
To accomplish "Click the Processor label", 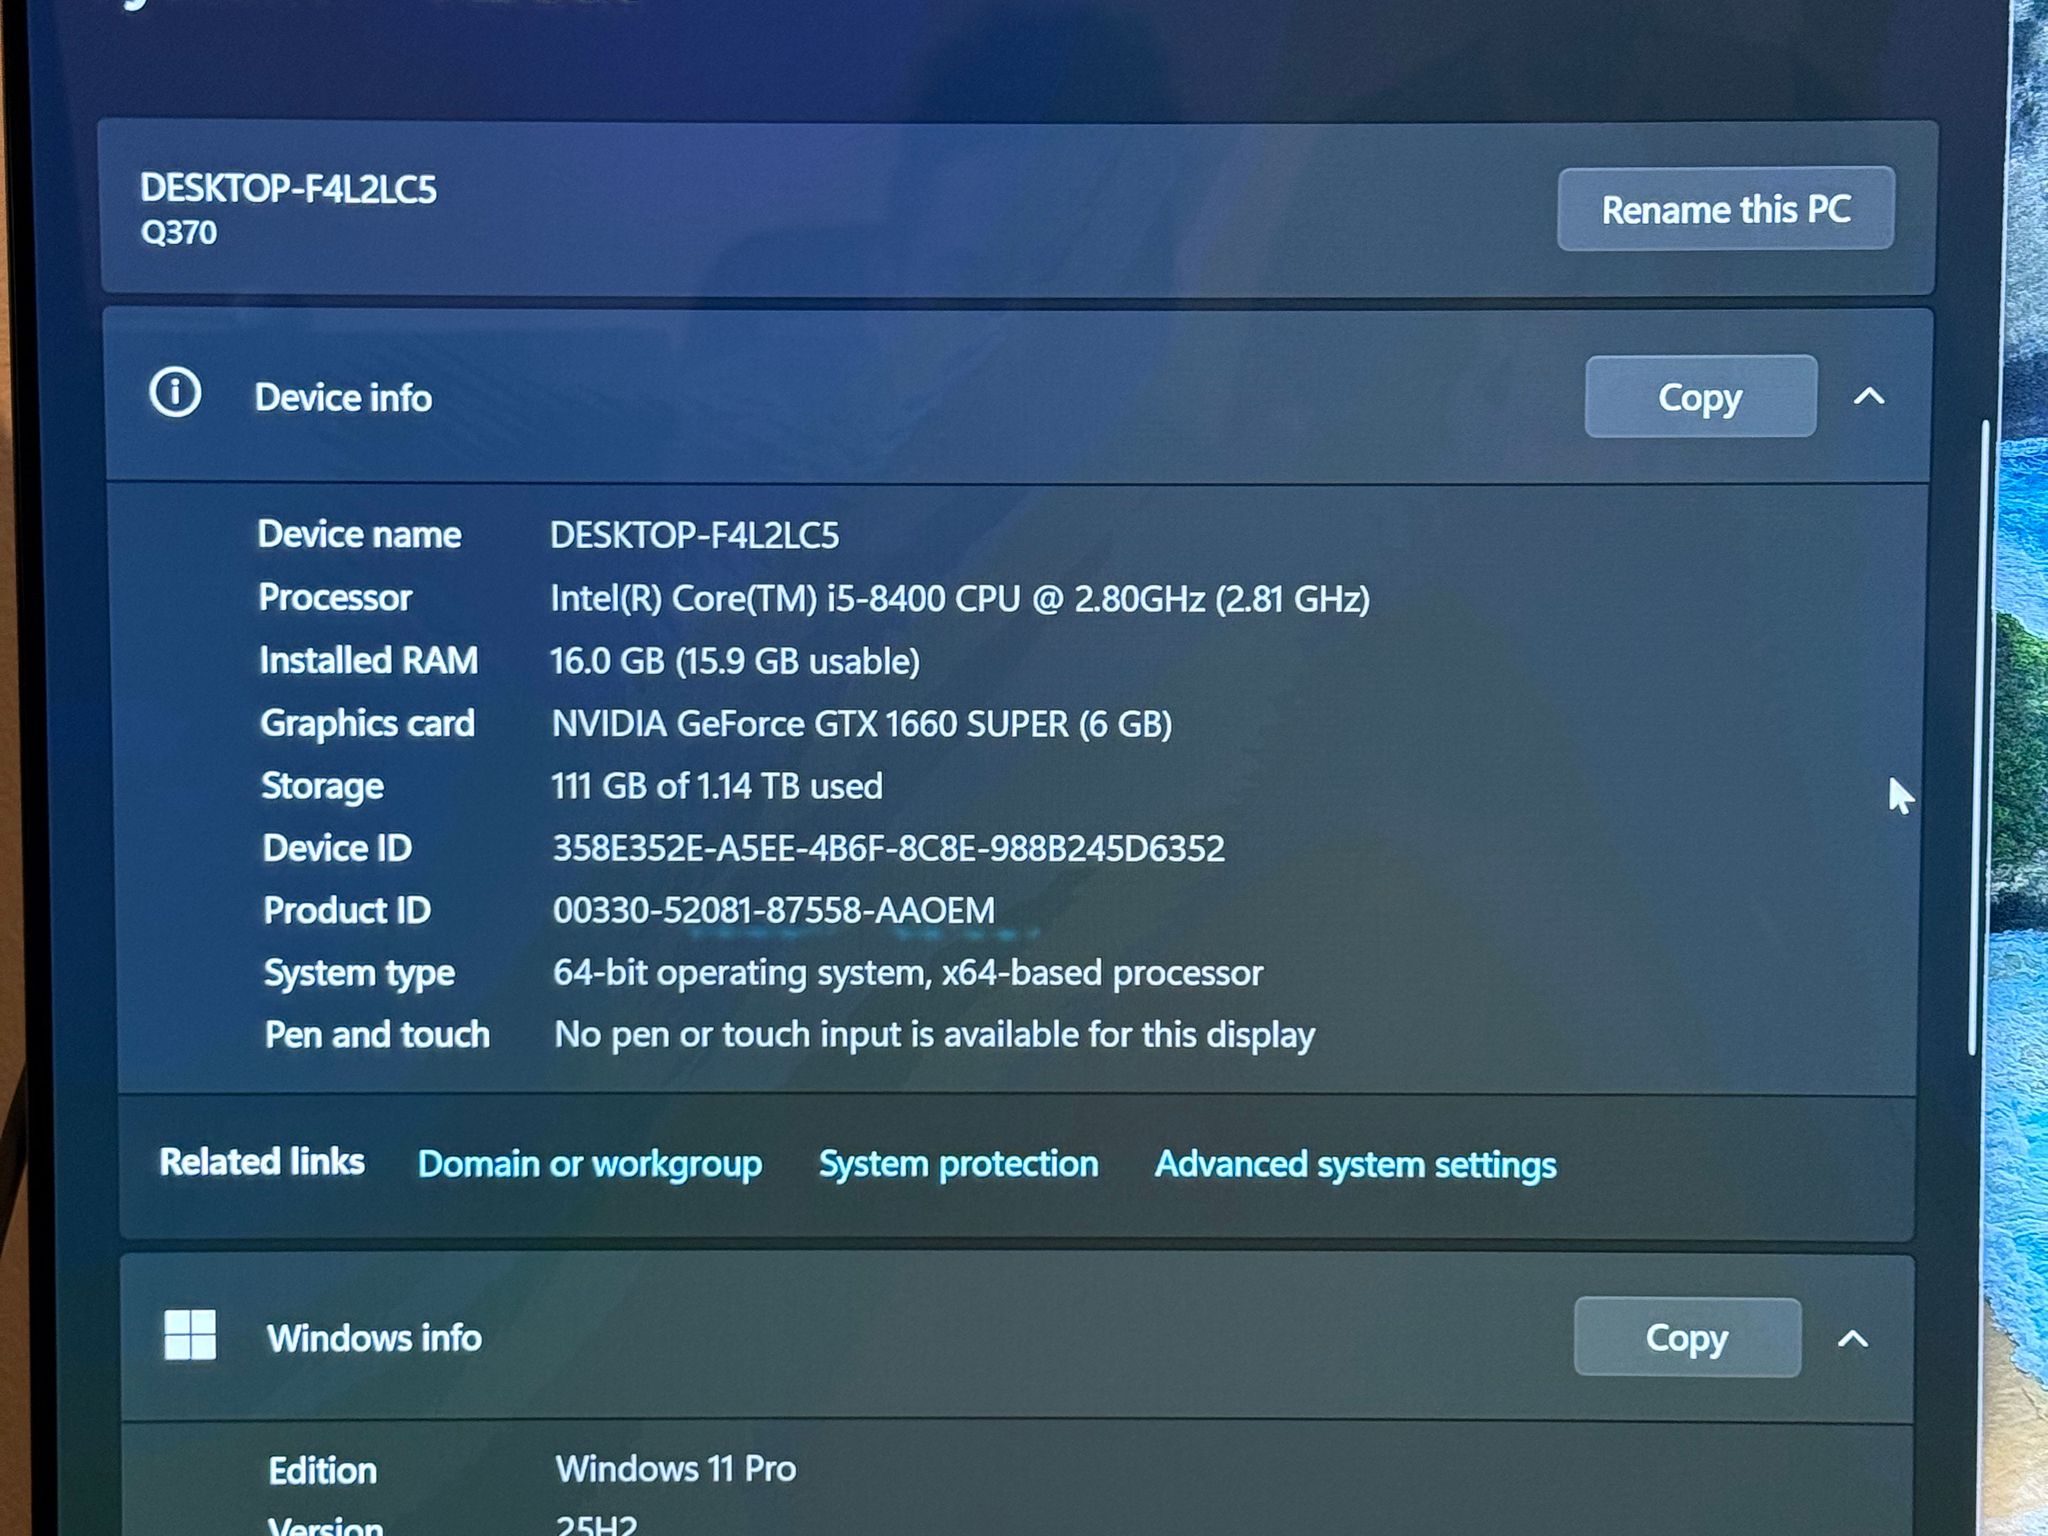I will (335, 598).
